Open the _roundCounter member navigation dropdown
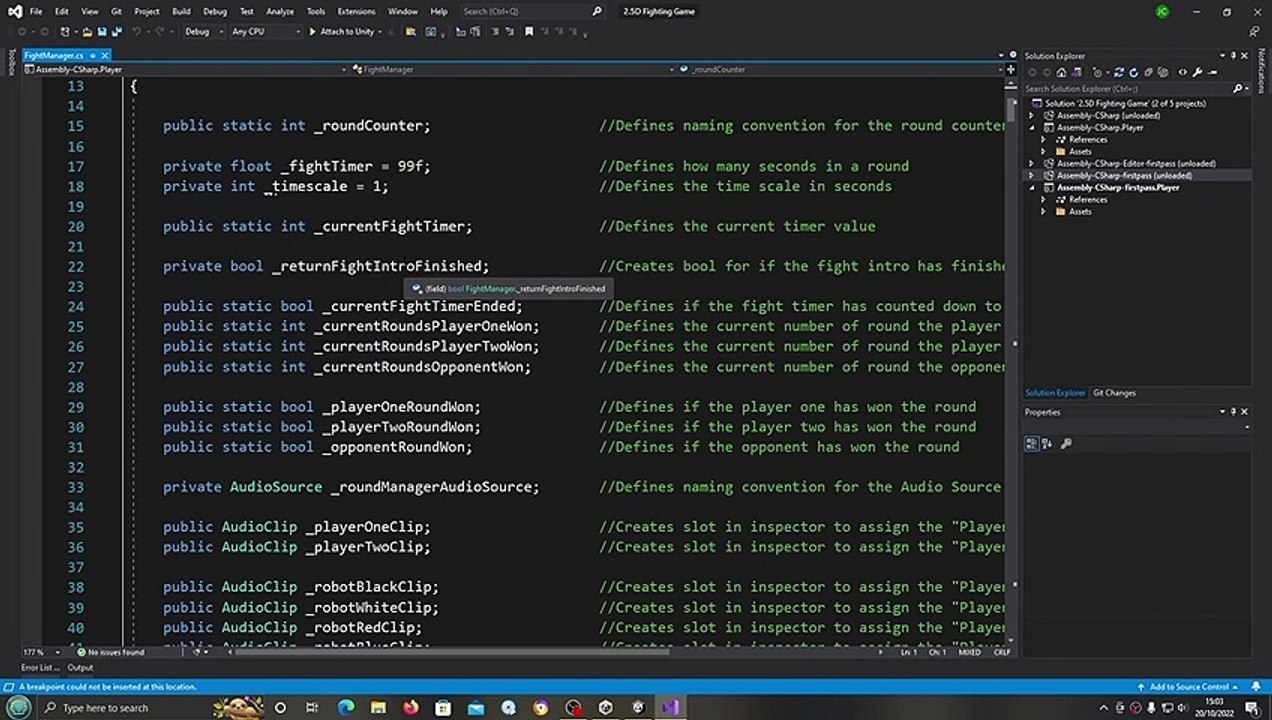 pos(840,69)
